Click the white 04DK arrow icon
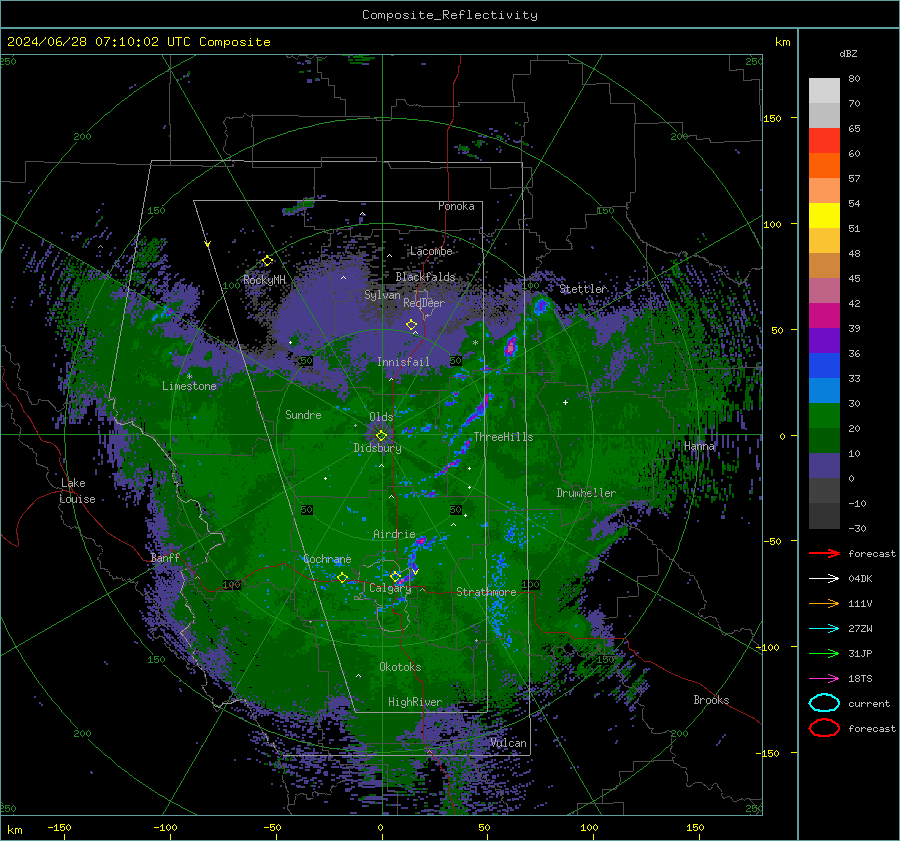 coord(824,579)
